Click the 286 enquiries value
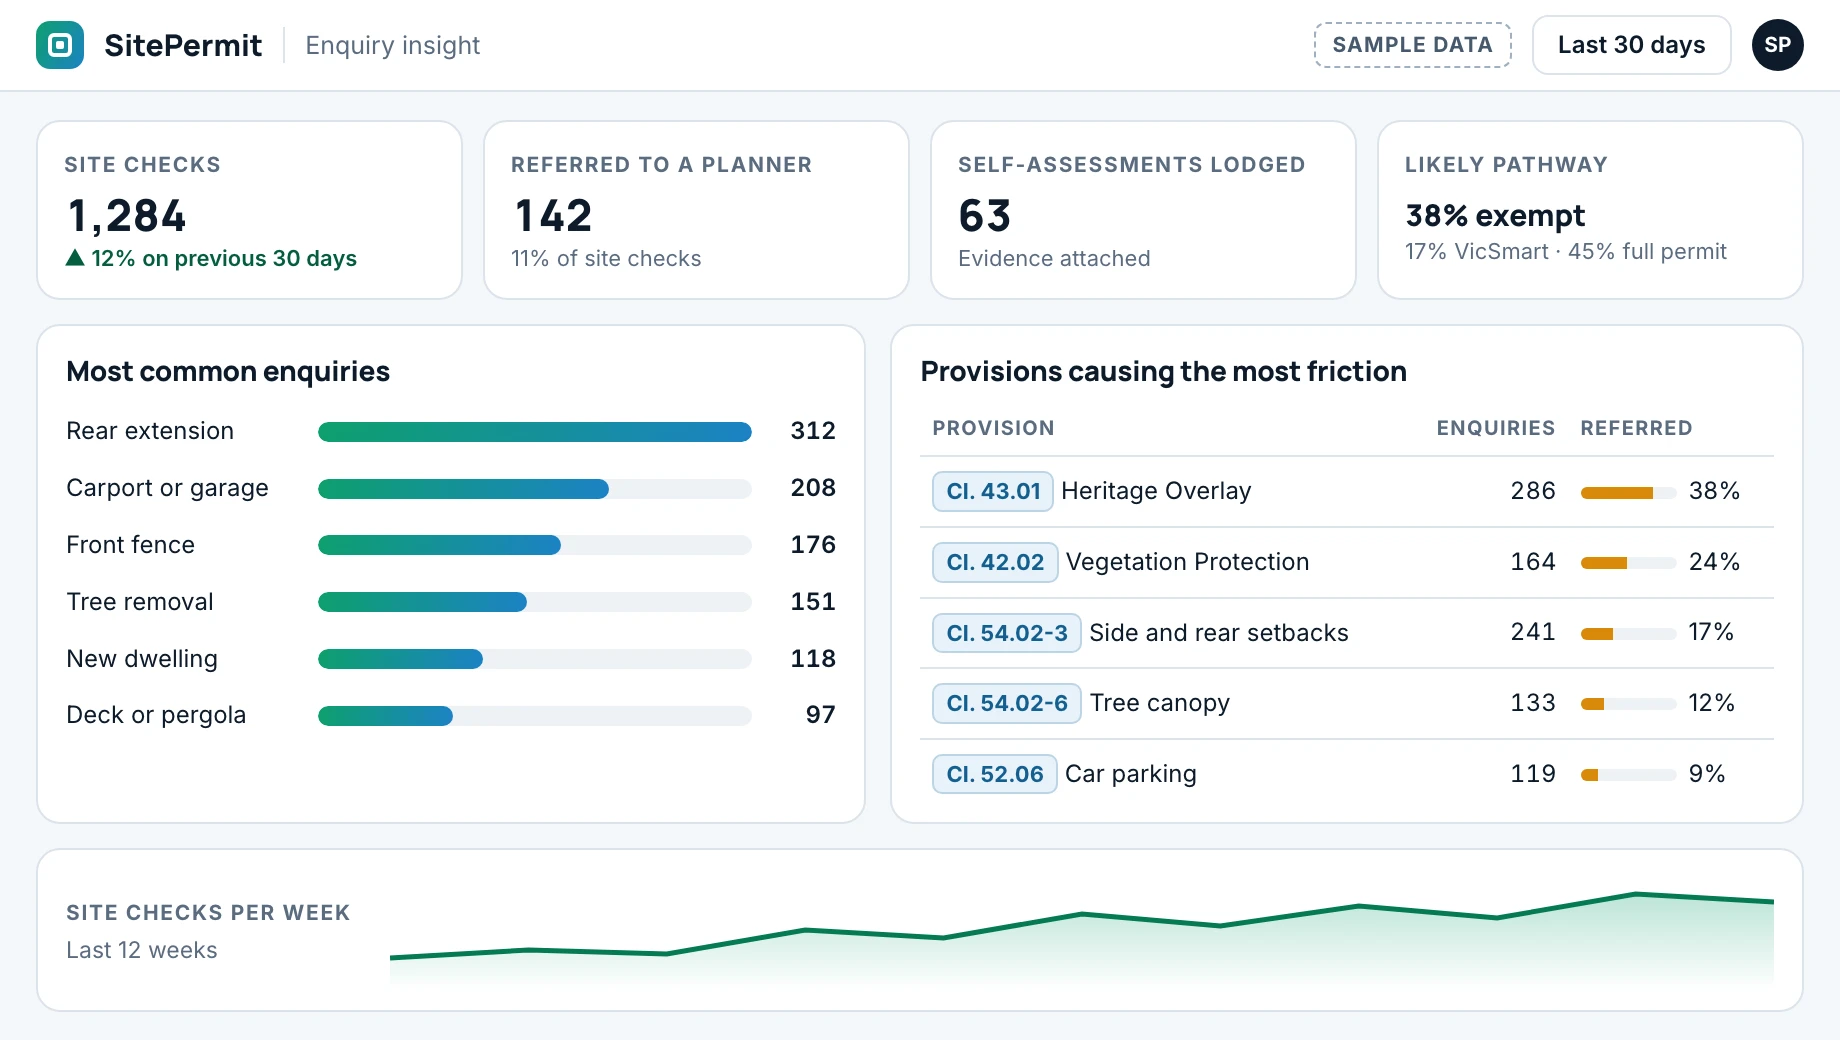The height and width of the screenshot is (1040, 1840). tap(1533, 491)
